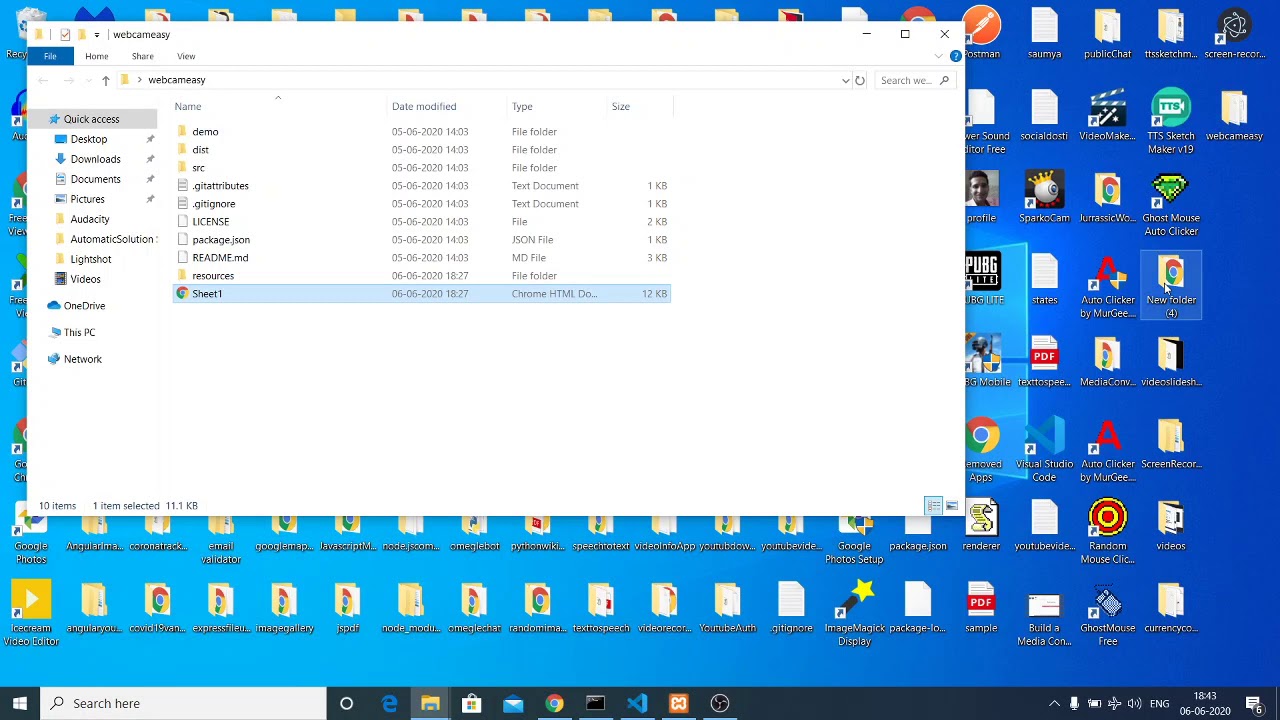
Task: Sort files by Date modified column header
Action: (424, 106)
